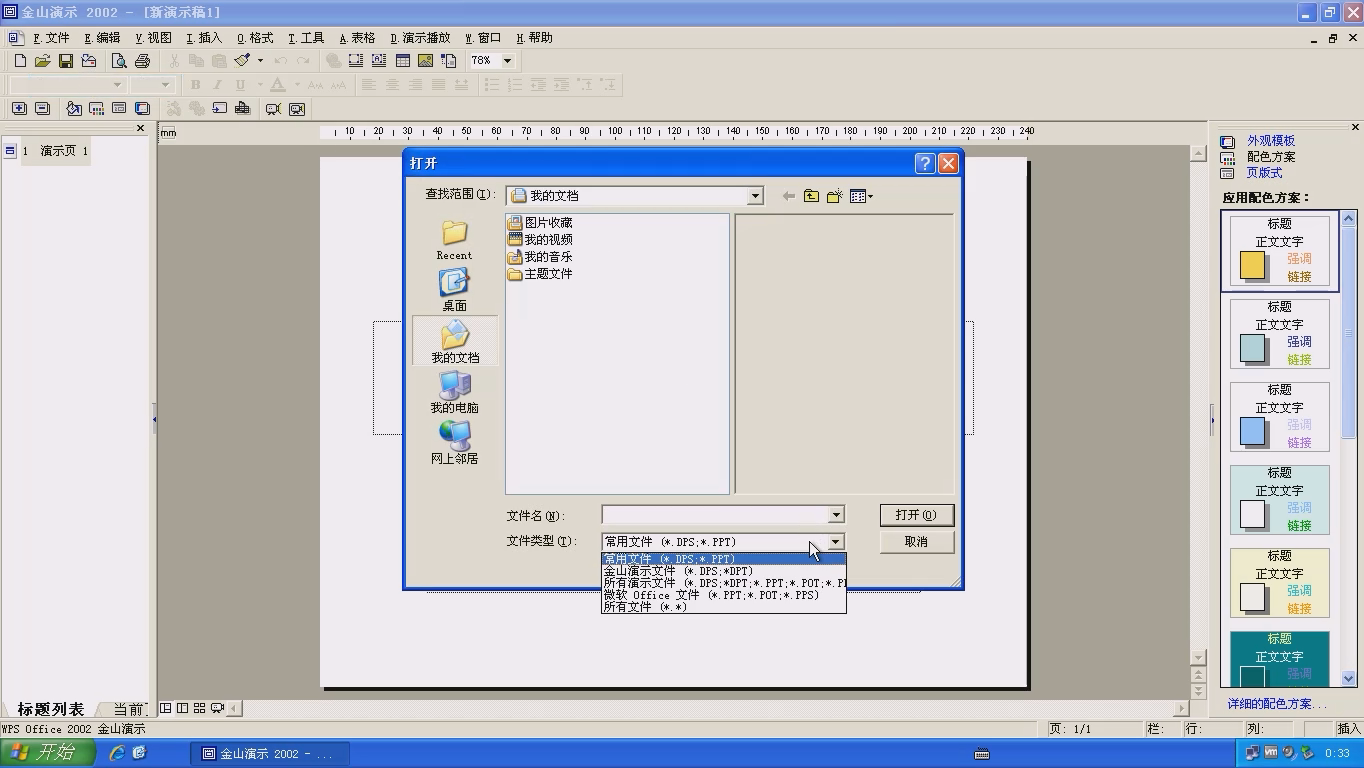Viewport: 1364px width, 768px height.
Task: Open the zoom percentage dropdown showing 78%
Action: pos(507,61)
